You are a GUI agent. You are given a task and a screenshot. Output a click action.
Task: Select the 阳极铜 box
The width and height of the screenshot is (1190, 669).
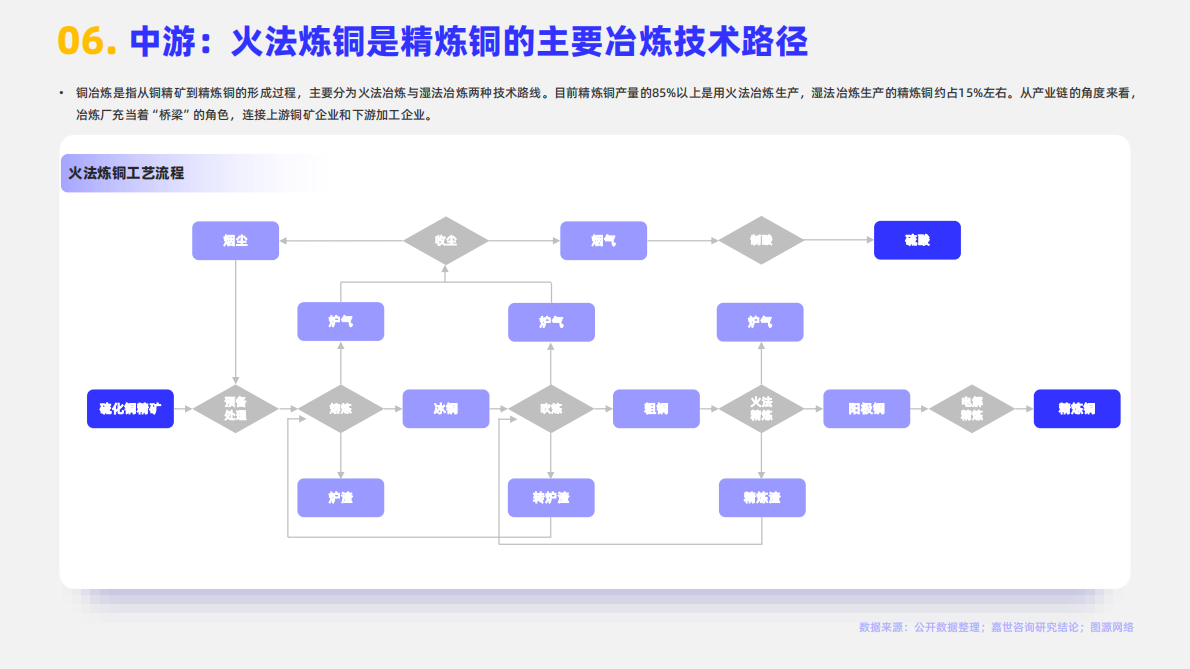pyautogui.click(x=867, y=409)
